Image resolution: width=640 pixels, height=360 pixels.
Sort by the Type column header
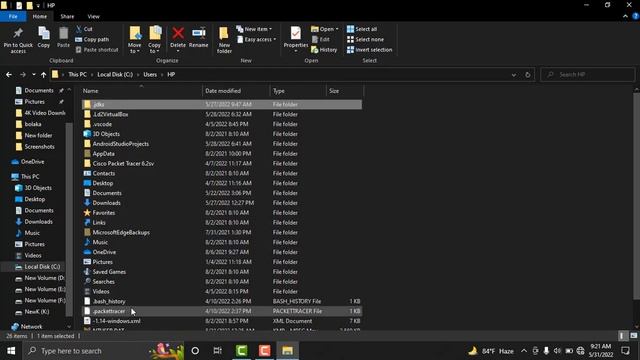tap(298, 91)
